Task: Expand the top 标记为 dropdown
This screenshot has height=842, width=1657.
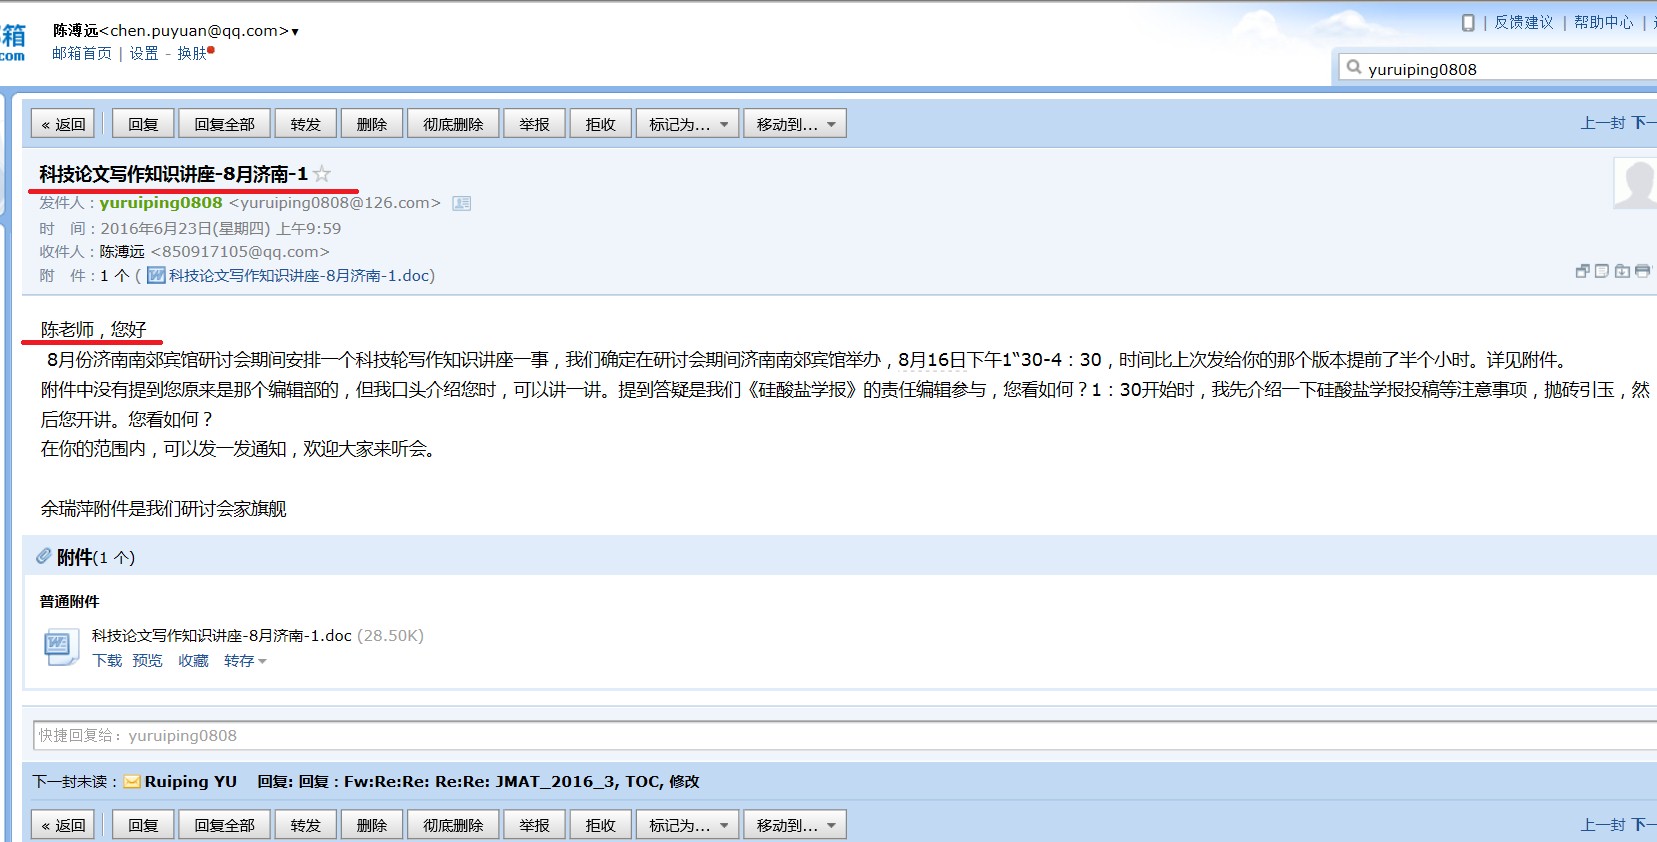Action: pyautogui.click(x=688, y=124)
